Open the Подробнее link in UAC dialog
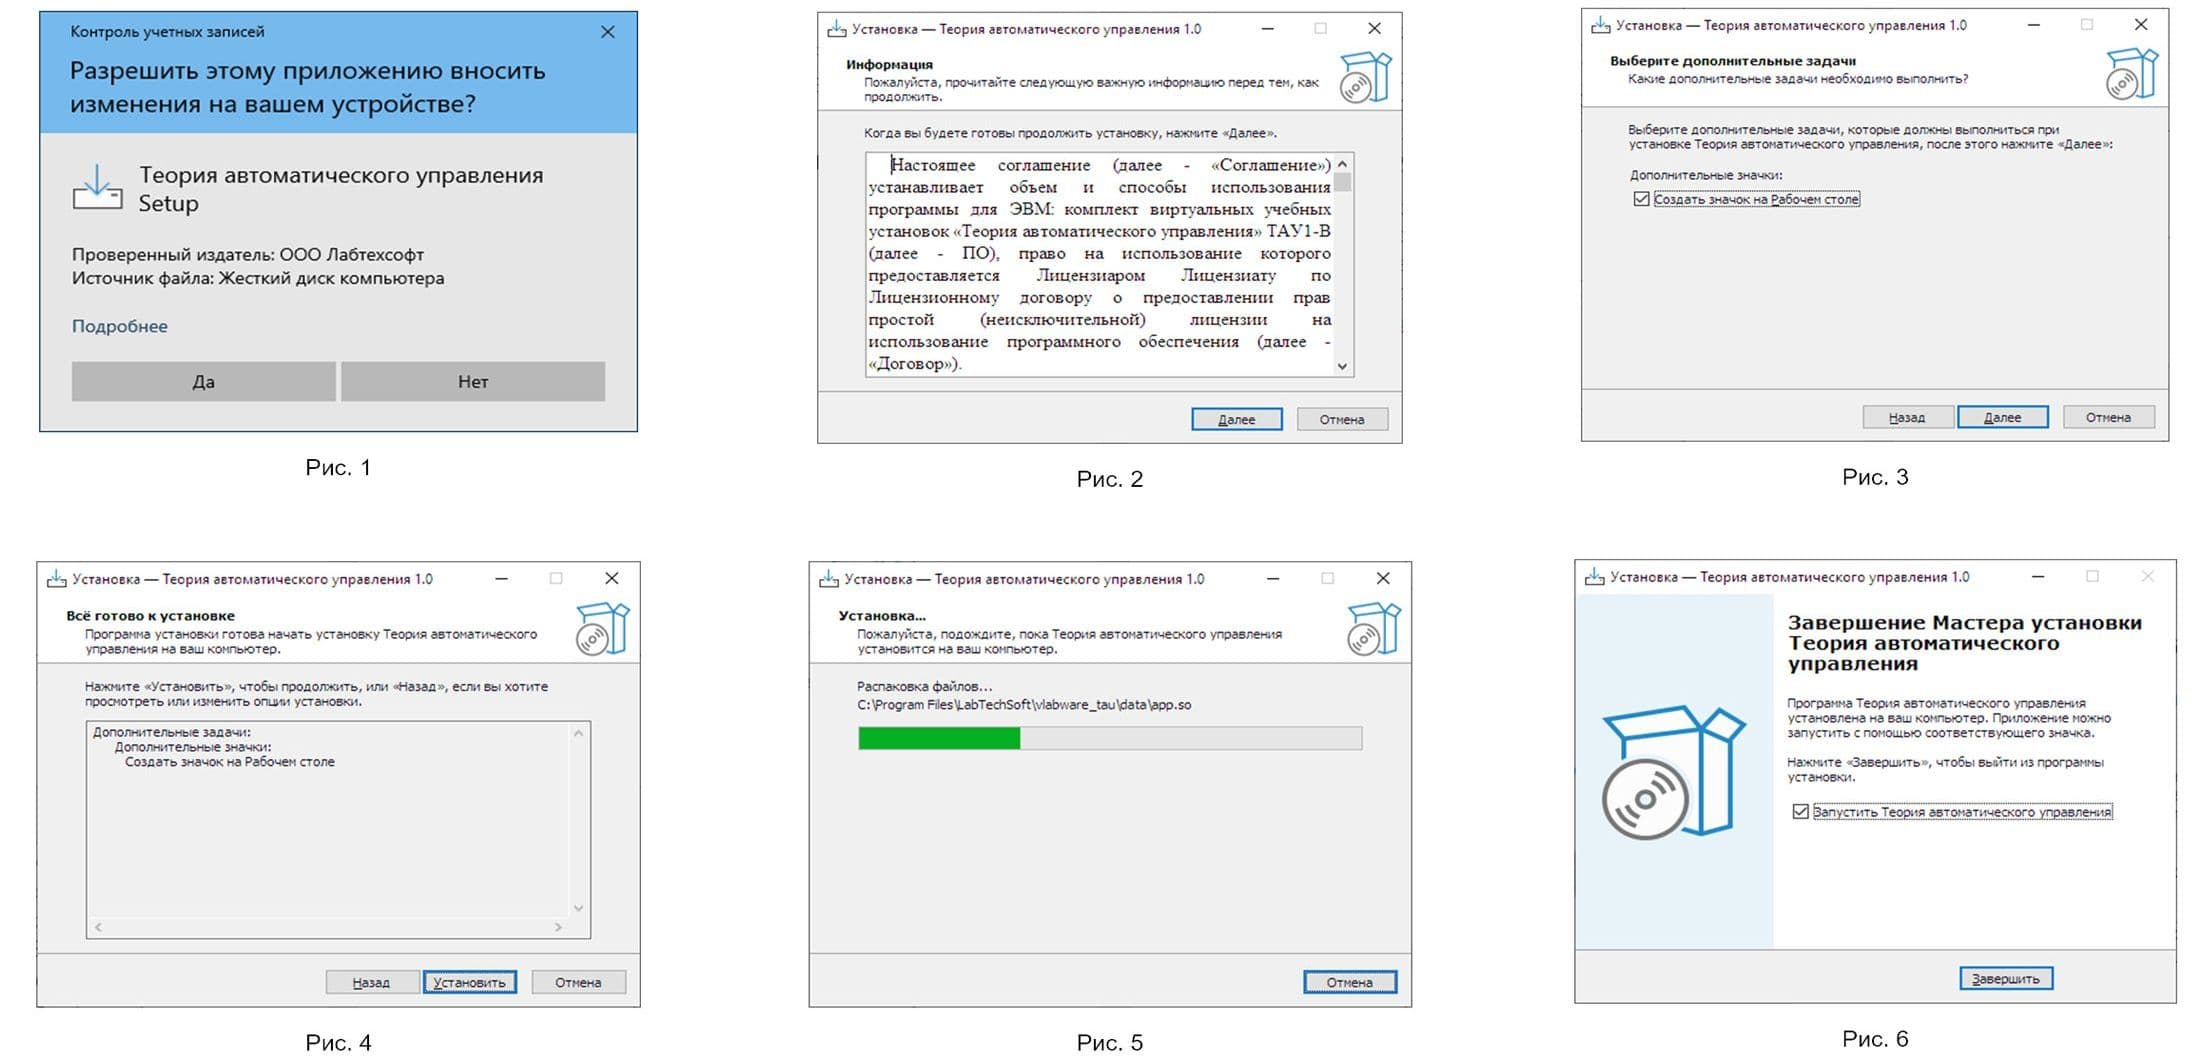 [119, 326]
